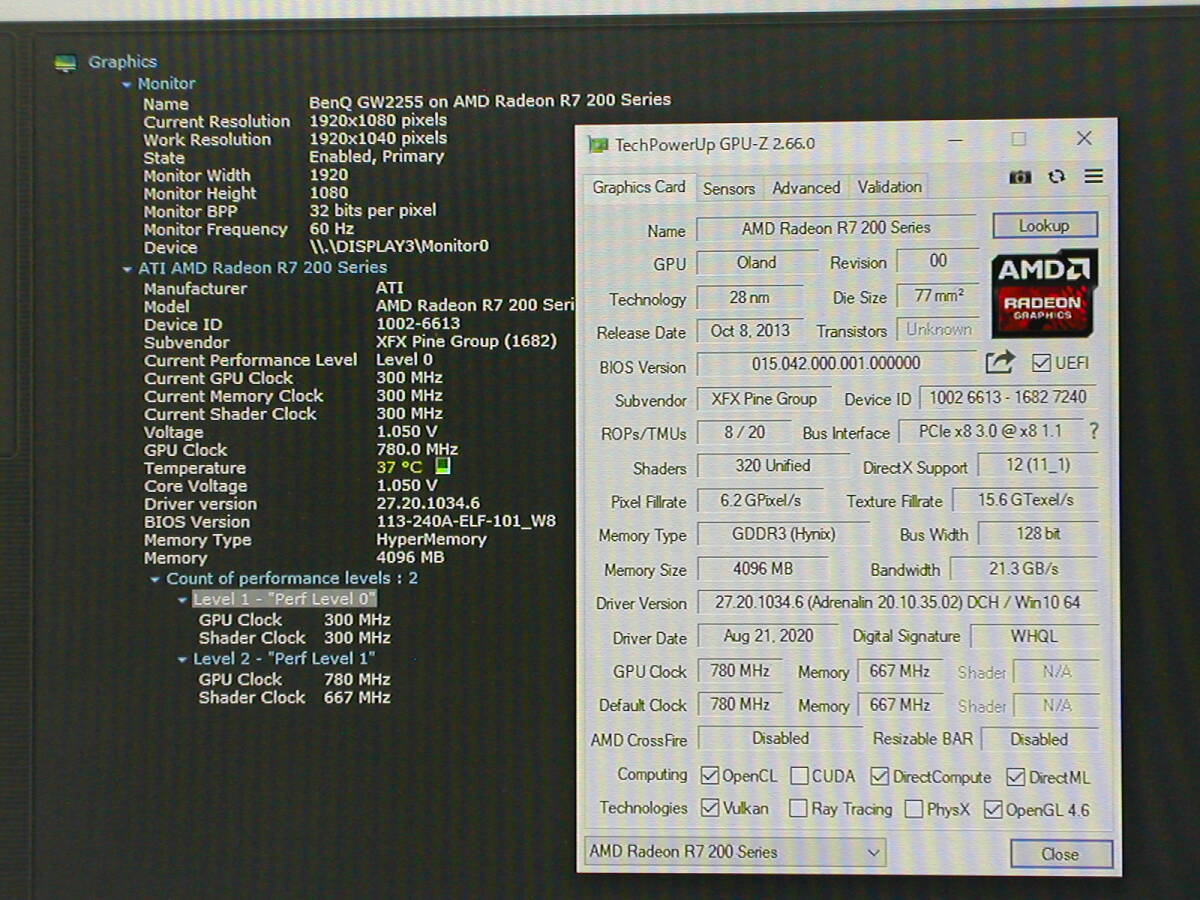The height and width of the screenshot is (900, 1200).
Task: Click the Graphics monitor icon in the tree
Action: pyautogui.click(x=65, y=63)
